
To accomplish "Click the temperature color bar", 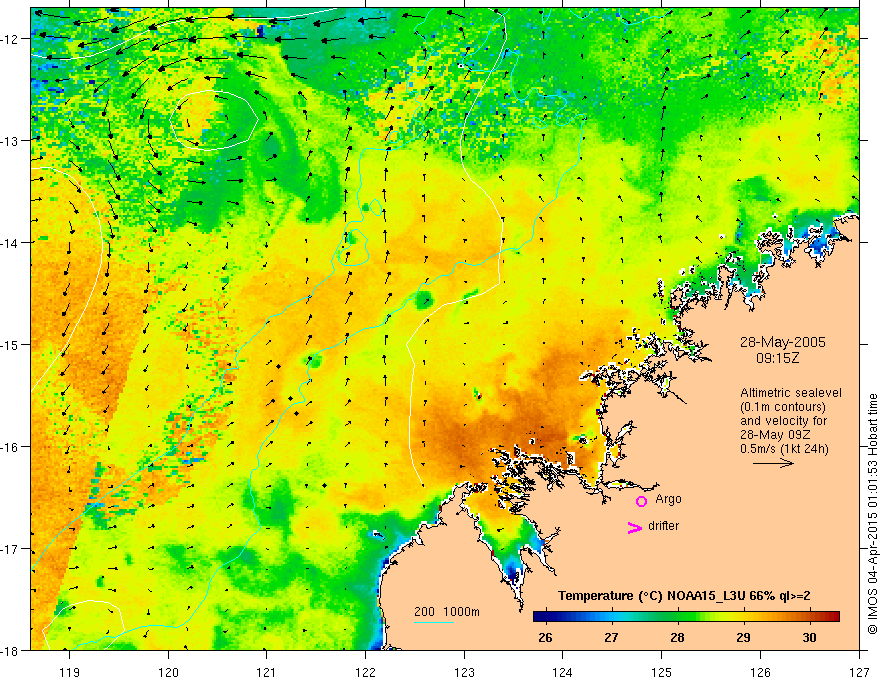I will tap(686, 617).
